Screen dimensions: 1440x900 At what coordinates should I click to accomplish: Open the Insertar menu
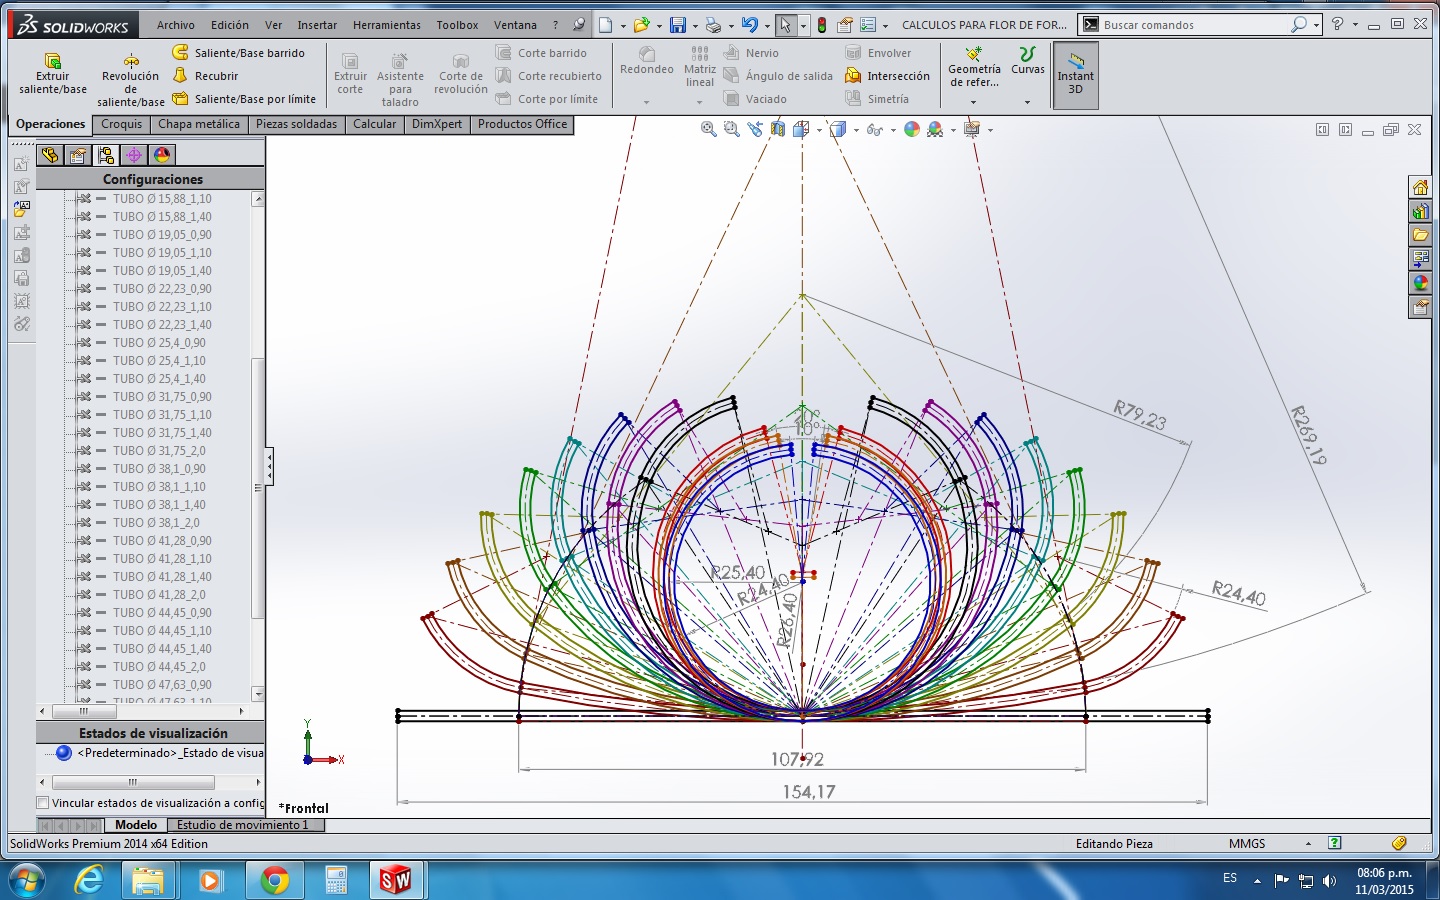coord(317,25)
